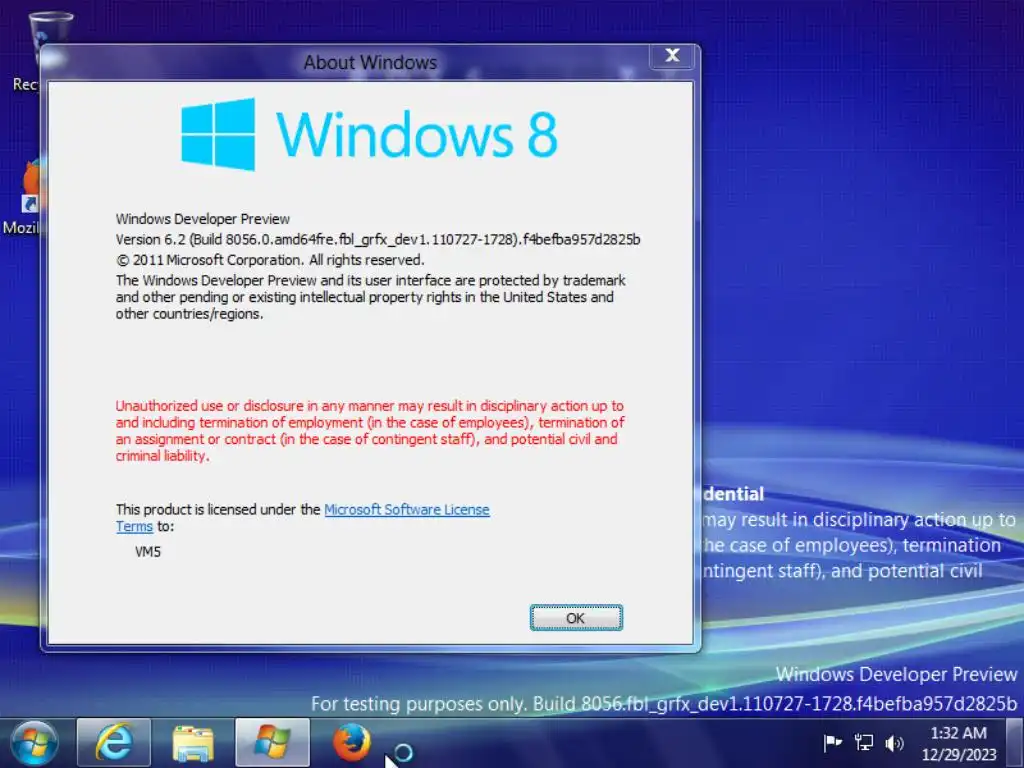Close the About Windows dialog
1024x768 pixels.
[x=673, y=56]
